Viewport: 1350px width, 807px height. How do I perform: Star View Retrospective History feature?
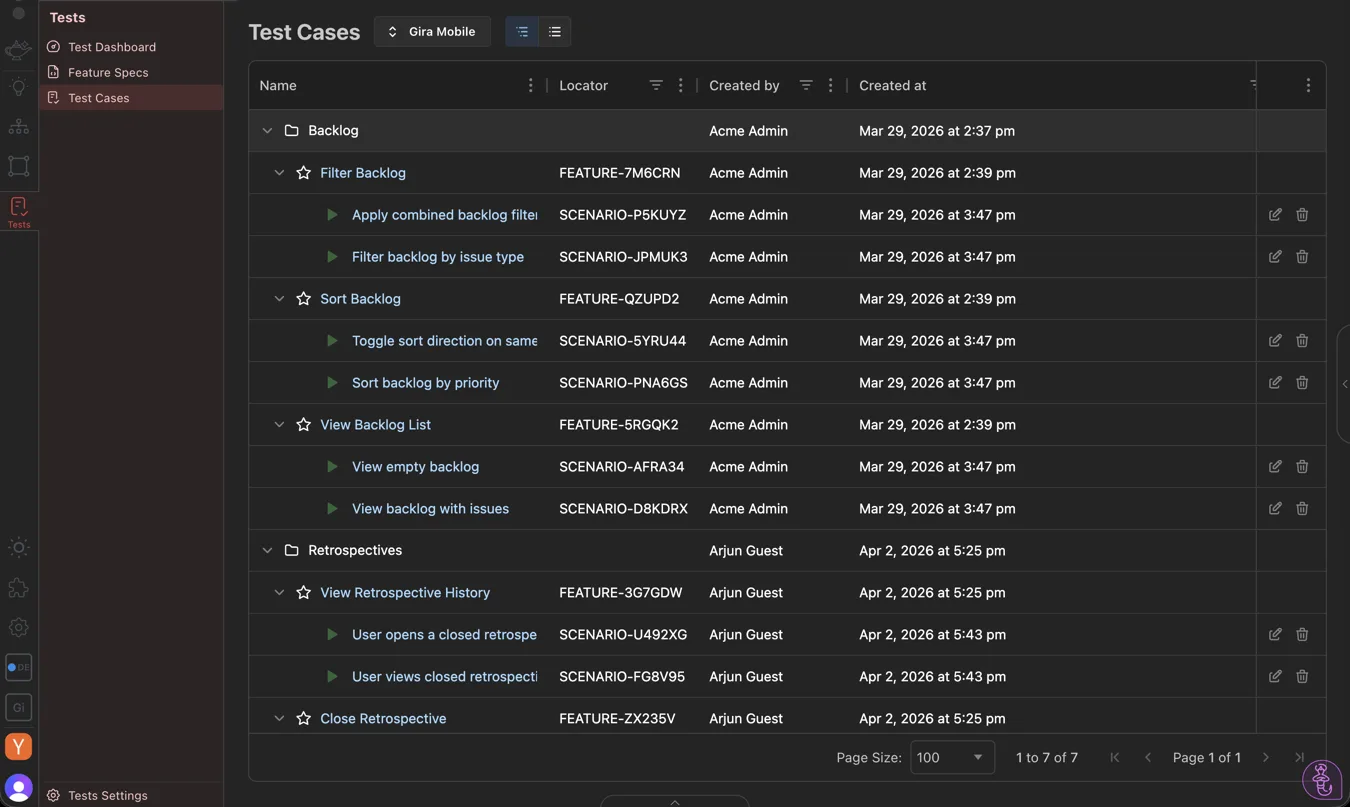(304, 593)
